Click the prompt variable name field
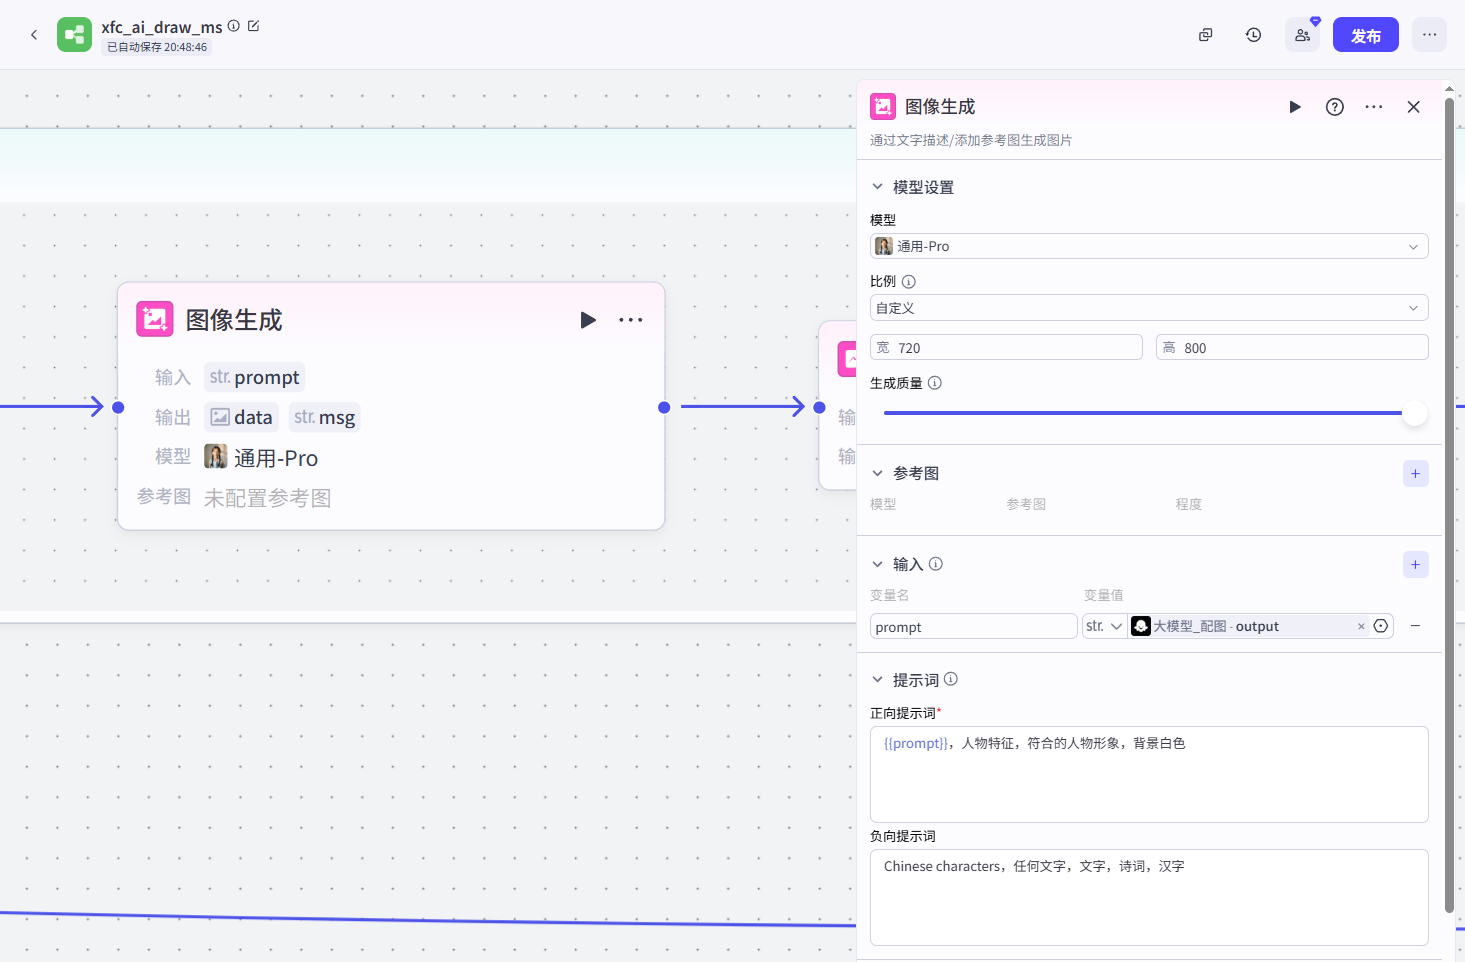The width and height of the screenshot is (1465, 962). click(973, 626)
